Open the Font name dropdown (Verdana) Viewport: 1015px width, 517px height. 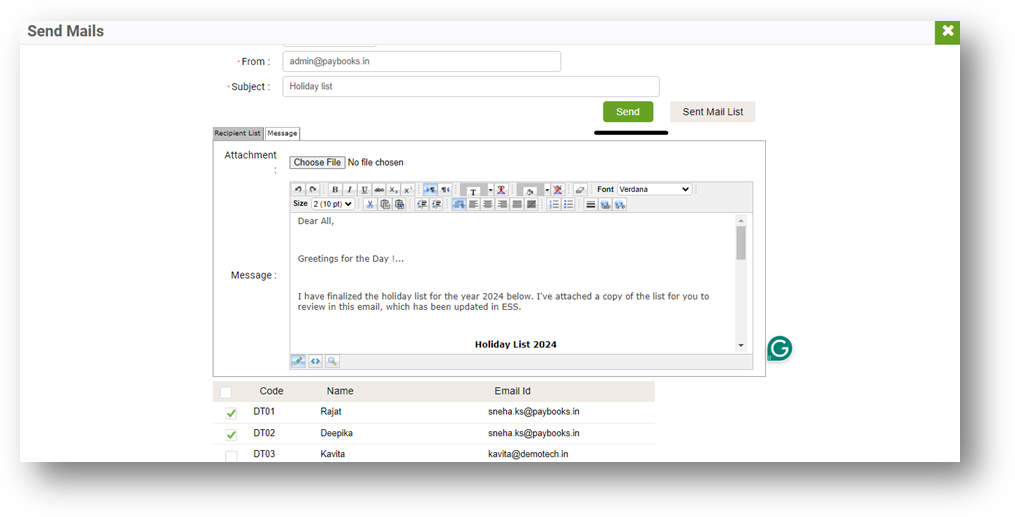tap(654, 189)
